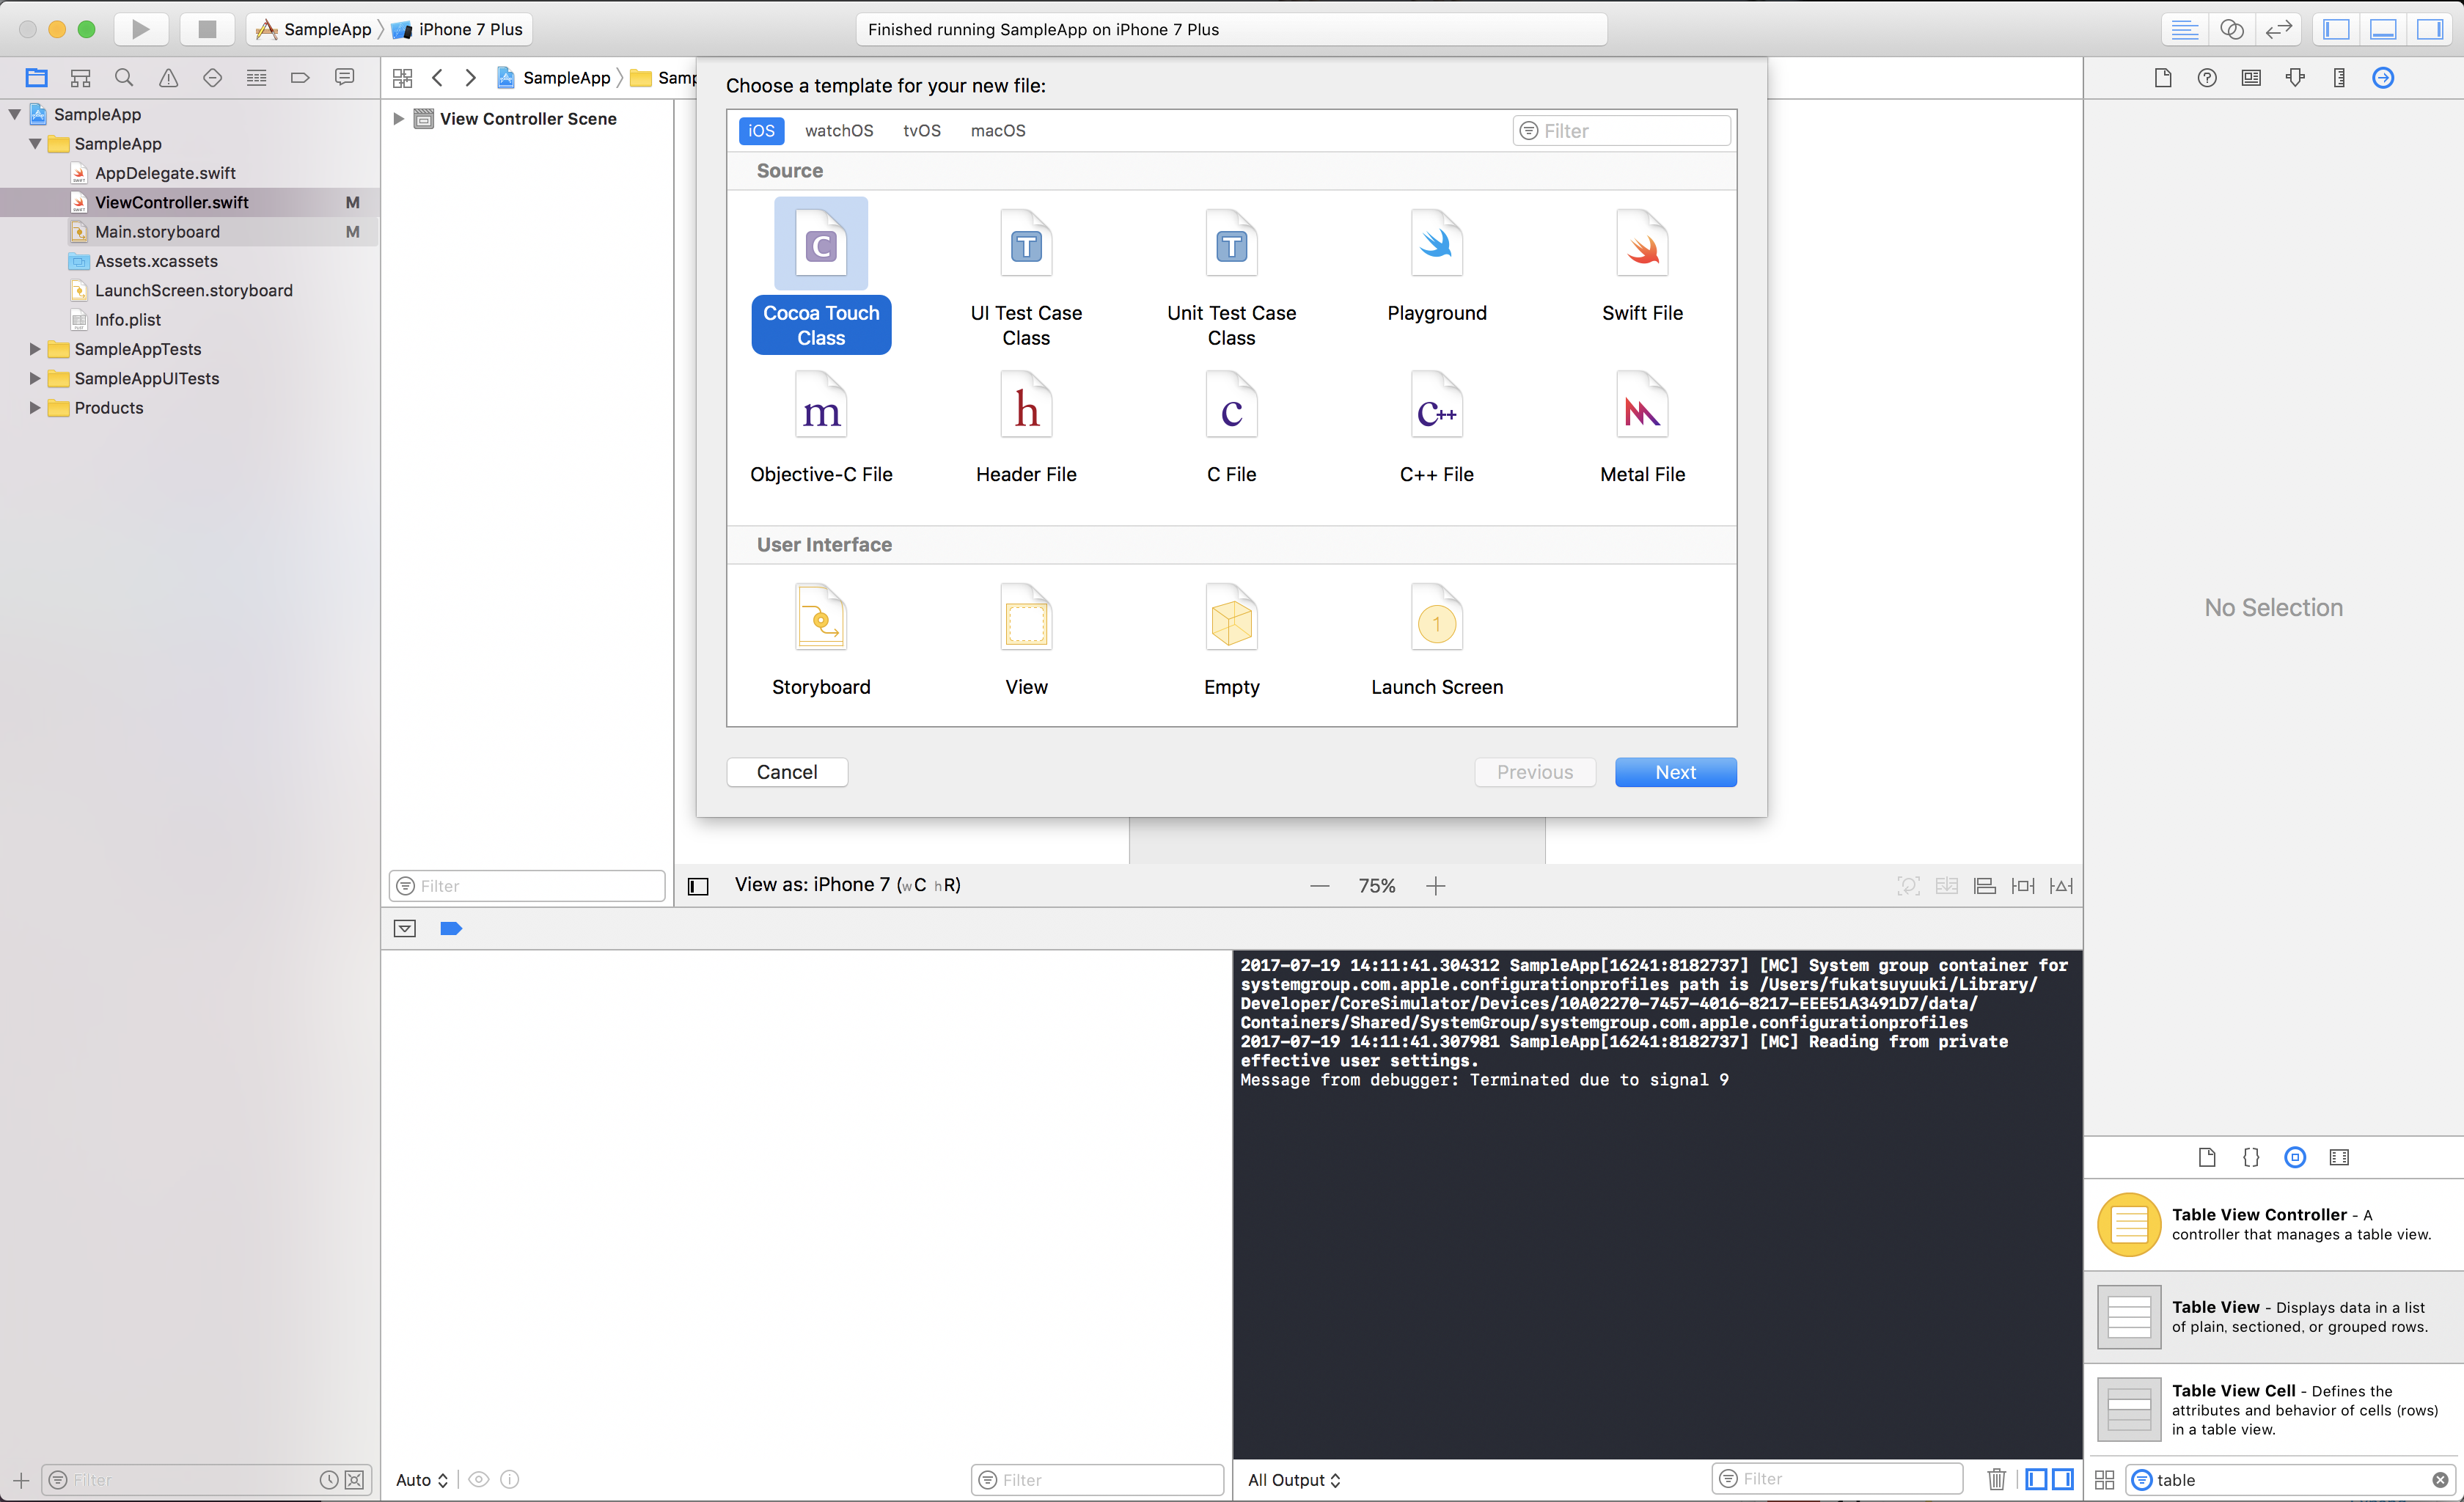Switch object library to icon grid view
This screenshot has height=1502, width=2464.
point(2105,1480)
